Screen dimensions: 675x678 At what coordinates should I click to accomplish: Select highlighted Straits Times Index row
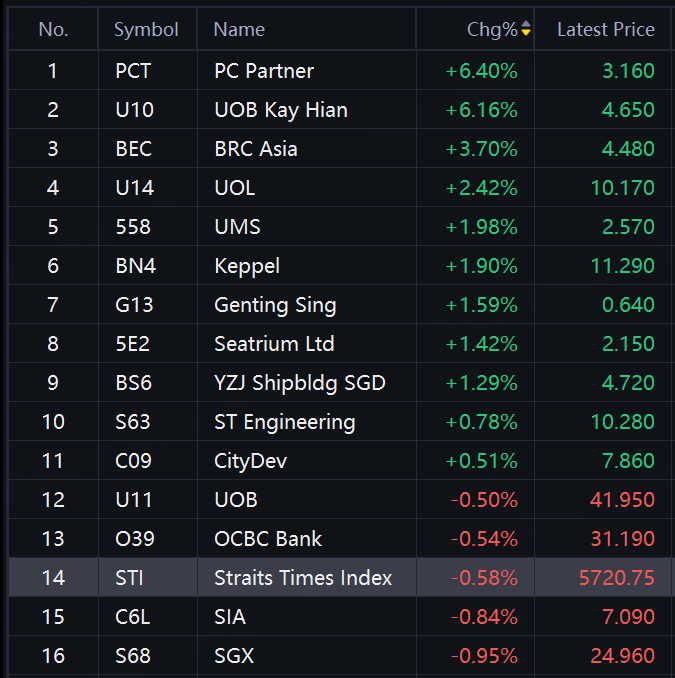pyautogui.click(x=340, y=578)
